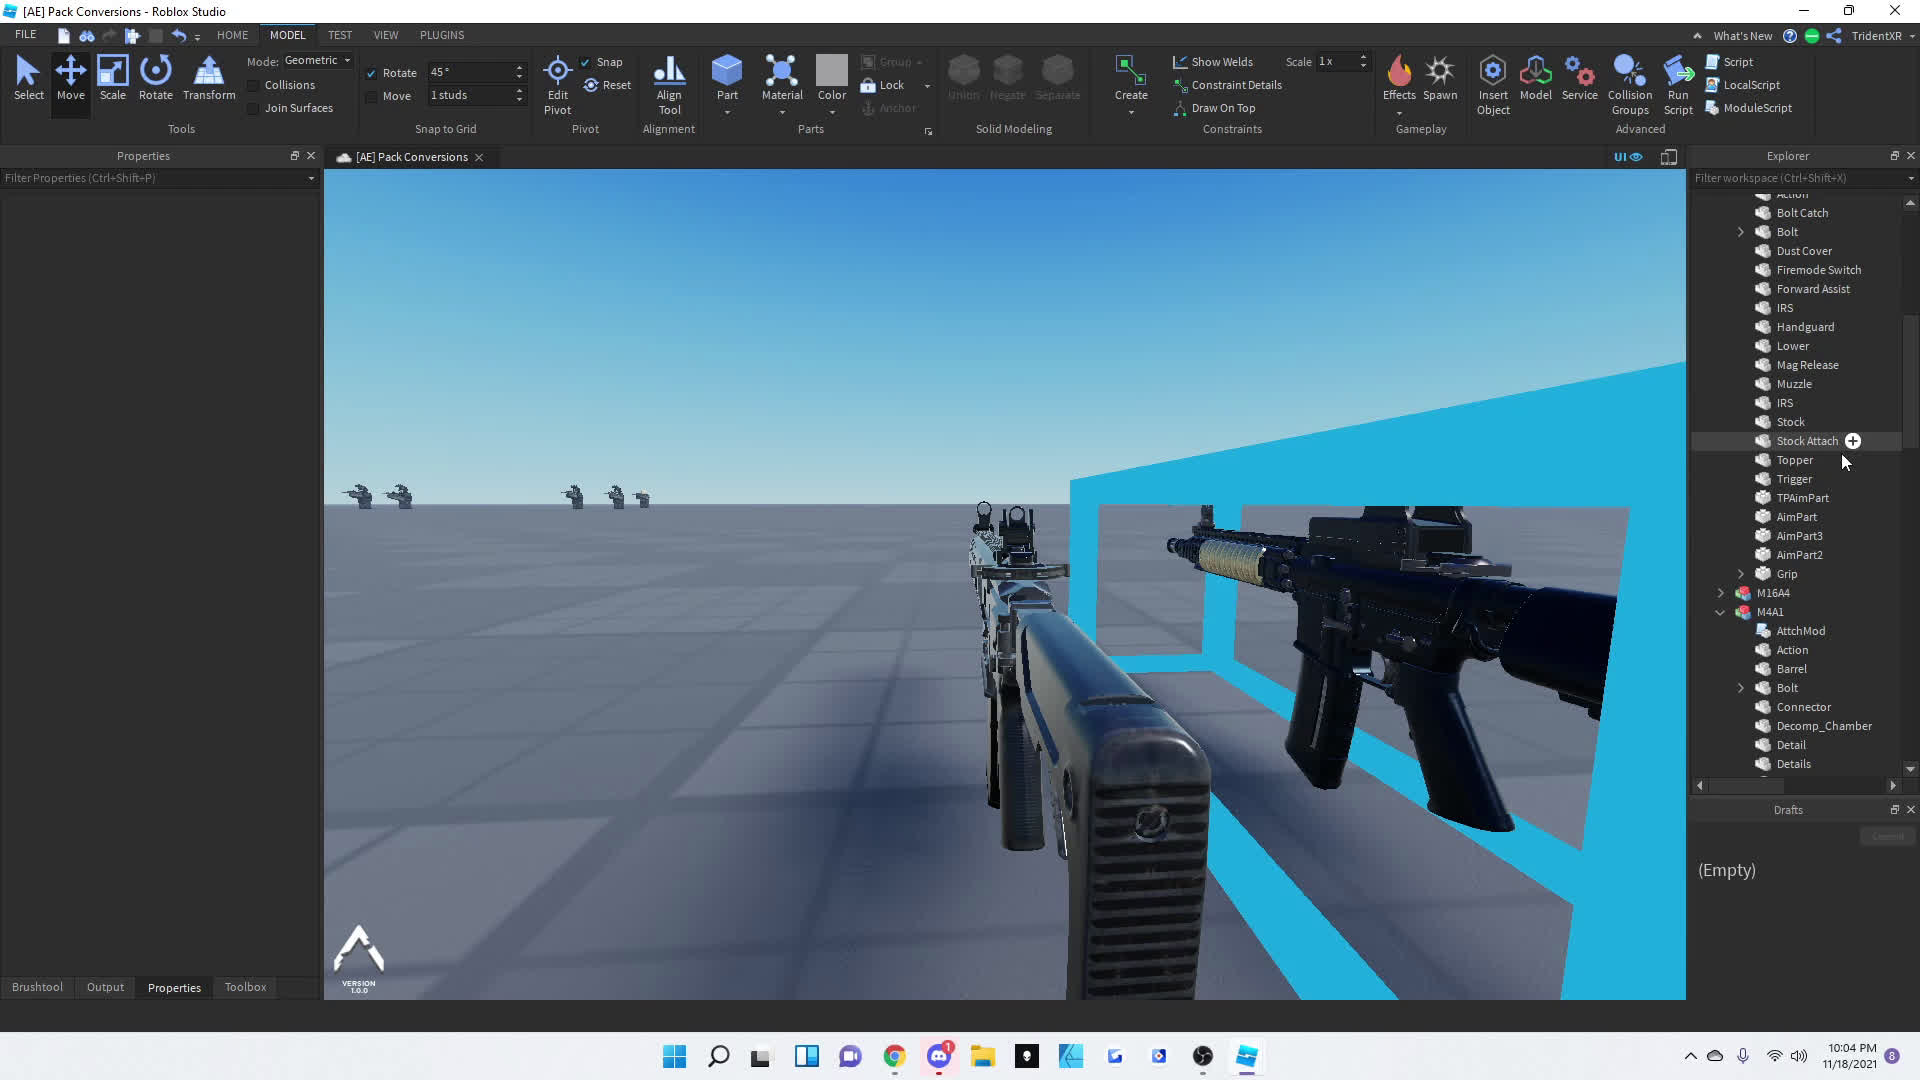Activate the Scale tool
The image size is (1920, 1080).
(112, 78)
